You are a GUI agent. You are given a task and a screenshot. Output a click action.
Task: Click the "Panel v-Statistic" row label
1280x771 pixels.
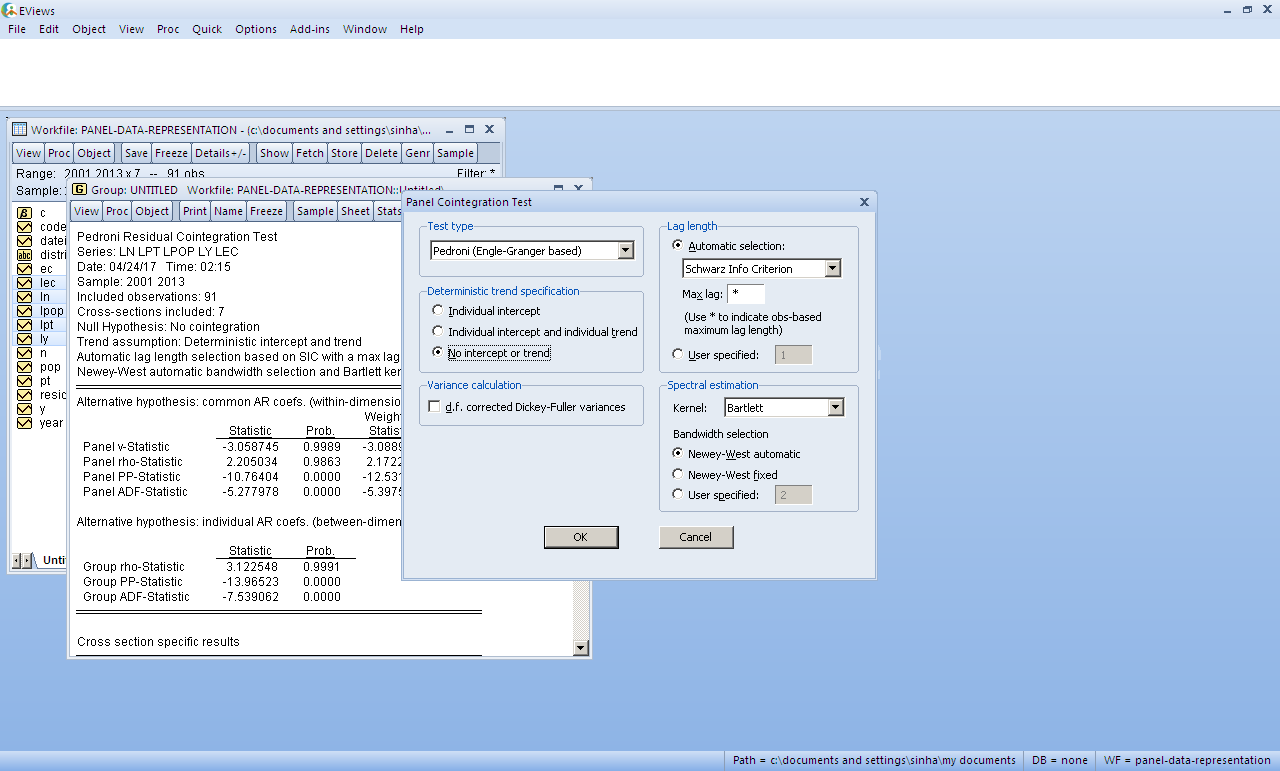pyautogui.click(x=126, y=447)
